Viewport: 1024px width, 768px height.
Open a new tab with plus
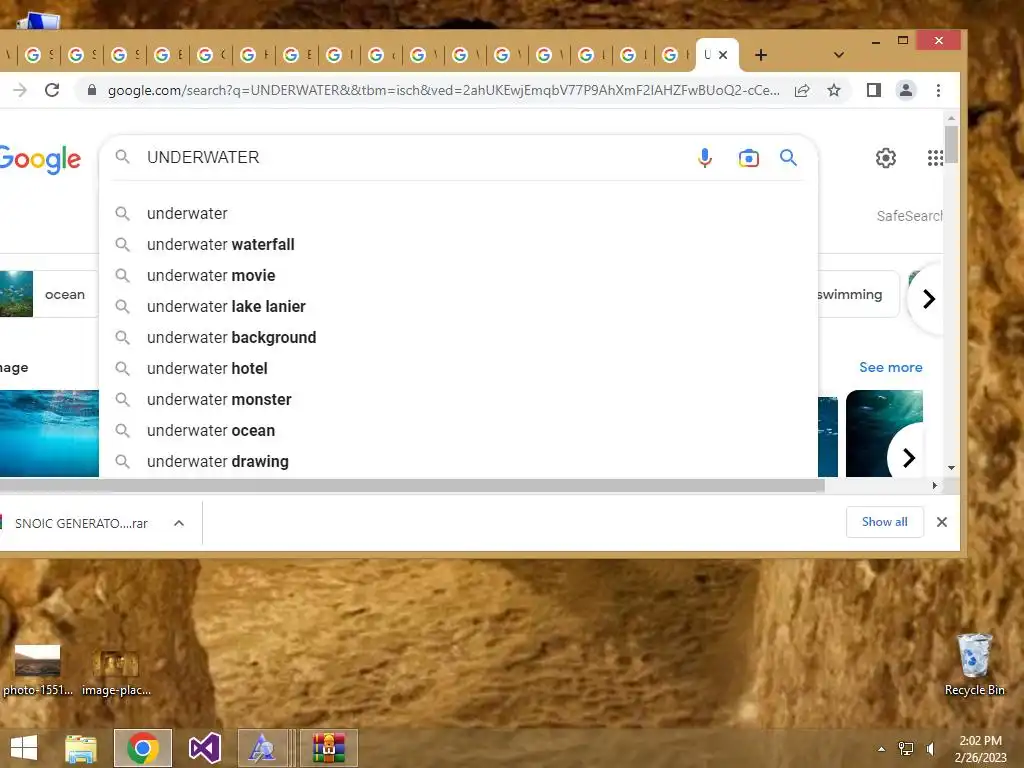pos(761,56)
